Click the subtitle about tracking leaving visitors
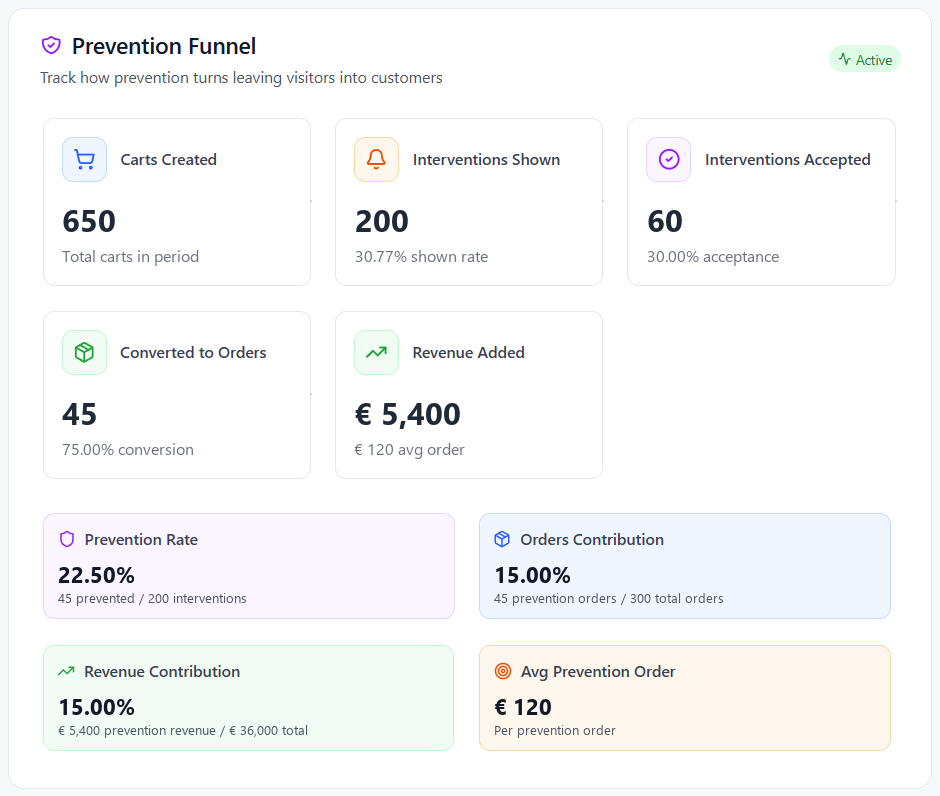Viewport: 940px width, 796px height. 241,78
